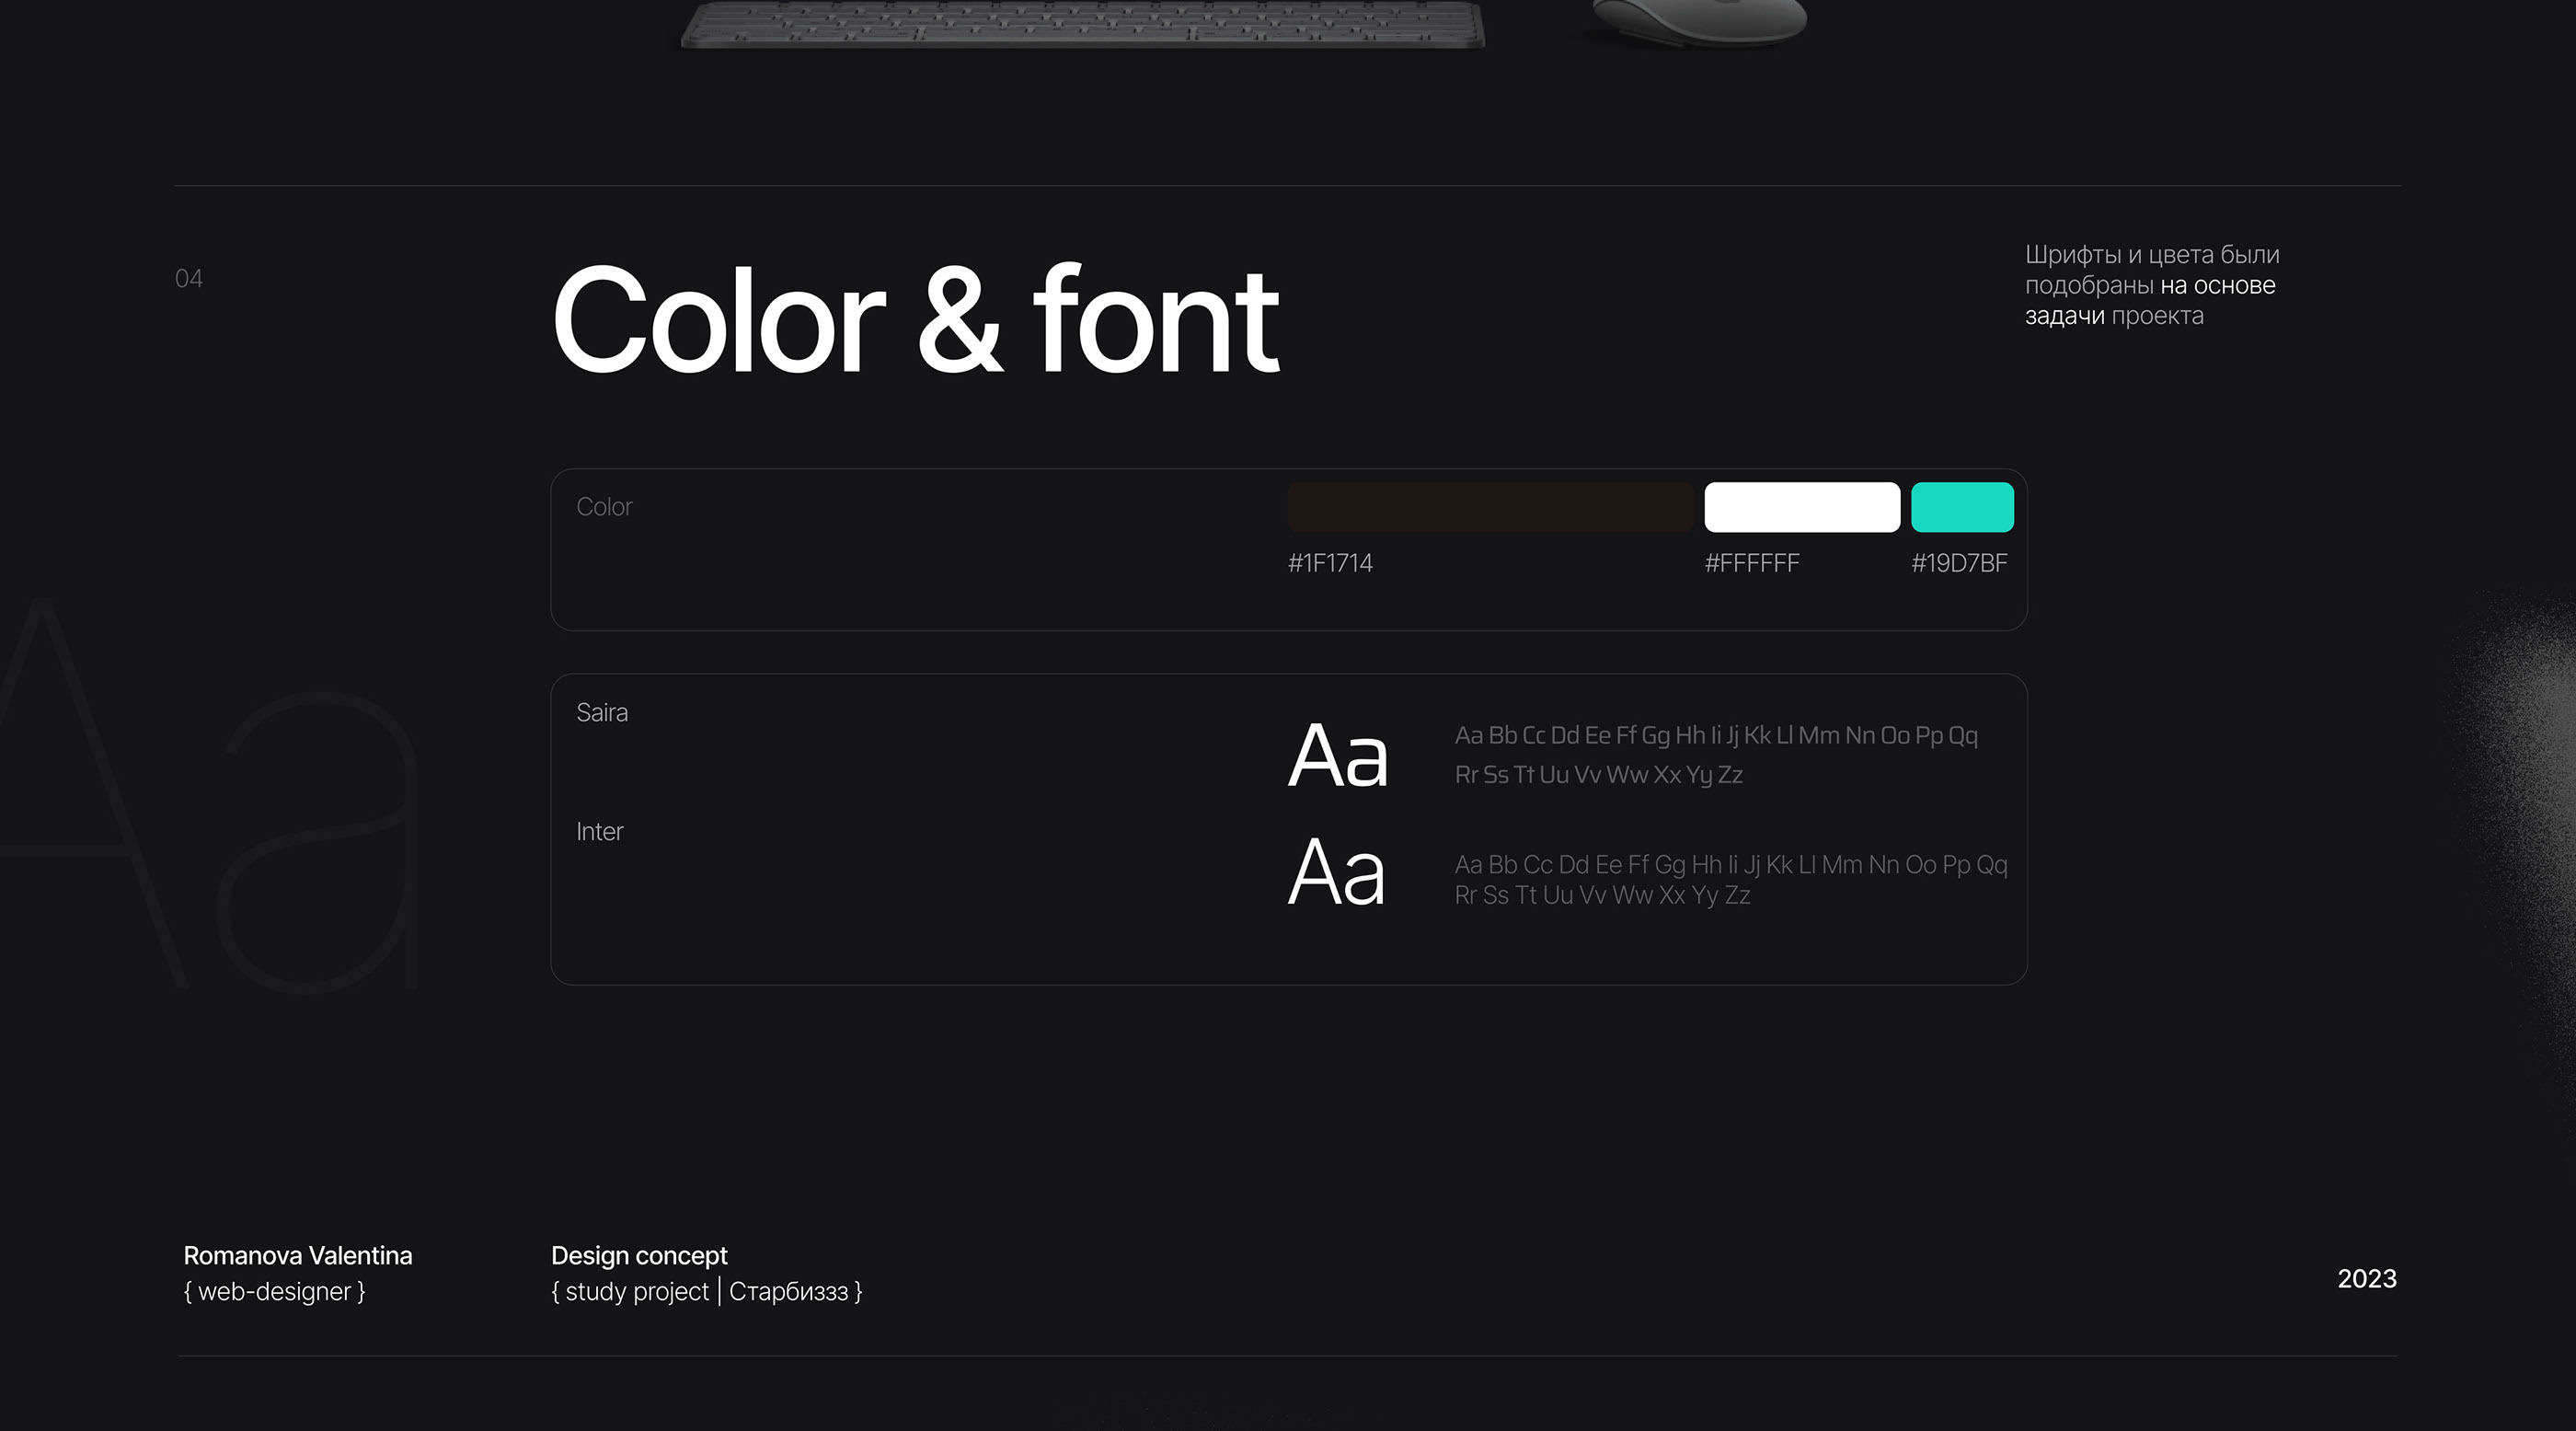Viewport: 2576px width, 1431px height.
Task: Click the #FFFFFF hex code label
Action: [x=1751, y=563]
